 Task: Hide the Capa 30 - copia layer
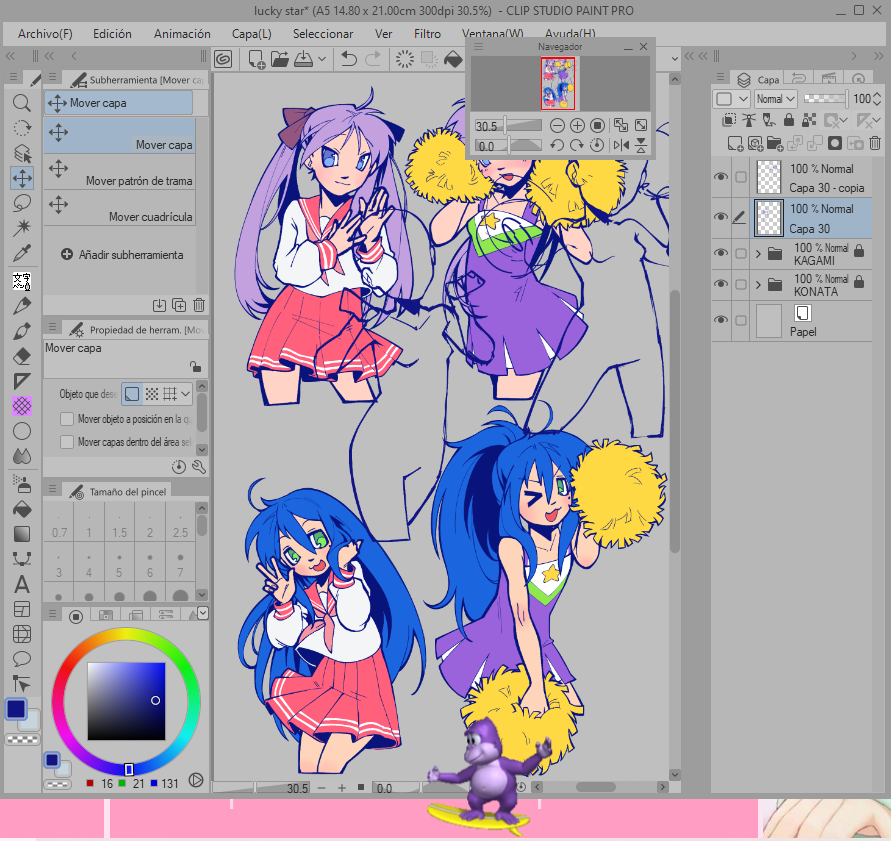tap(721, 177)
